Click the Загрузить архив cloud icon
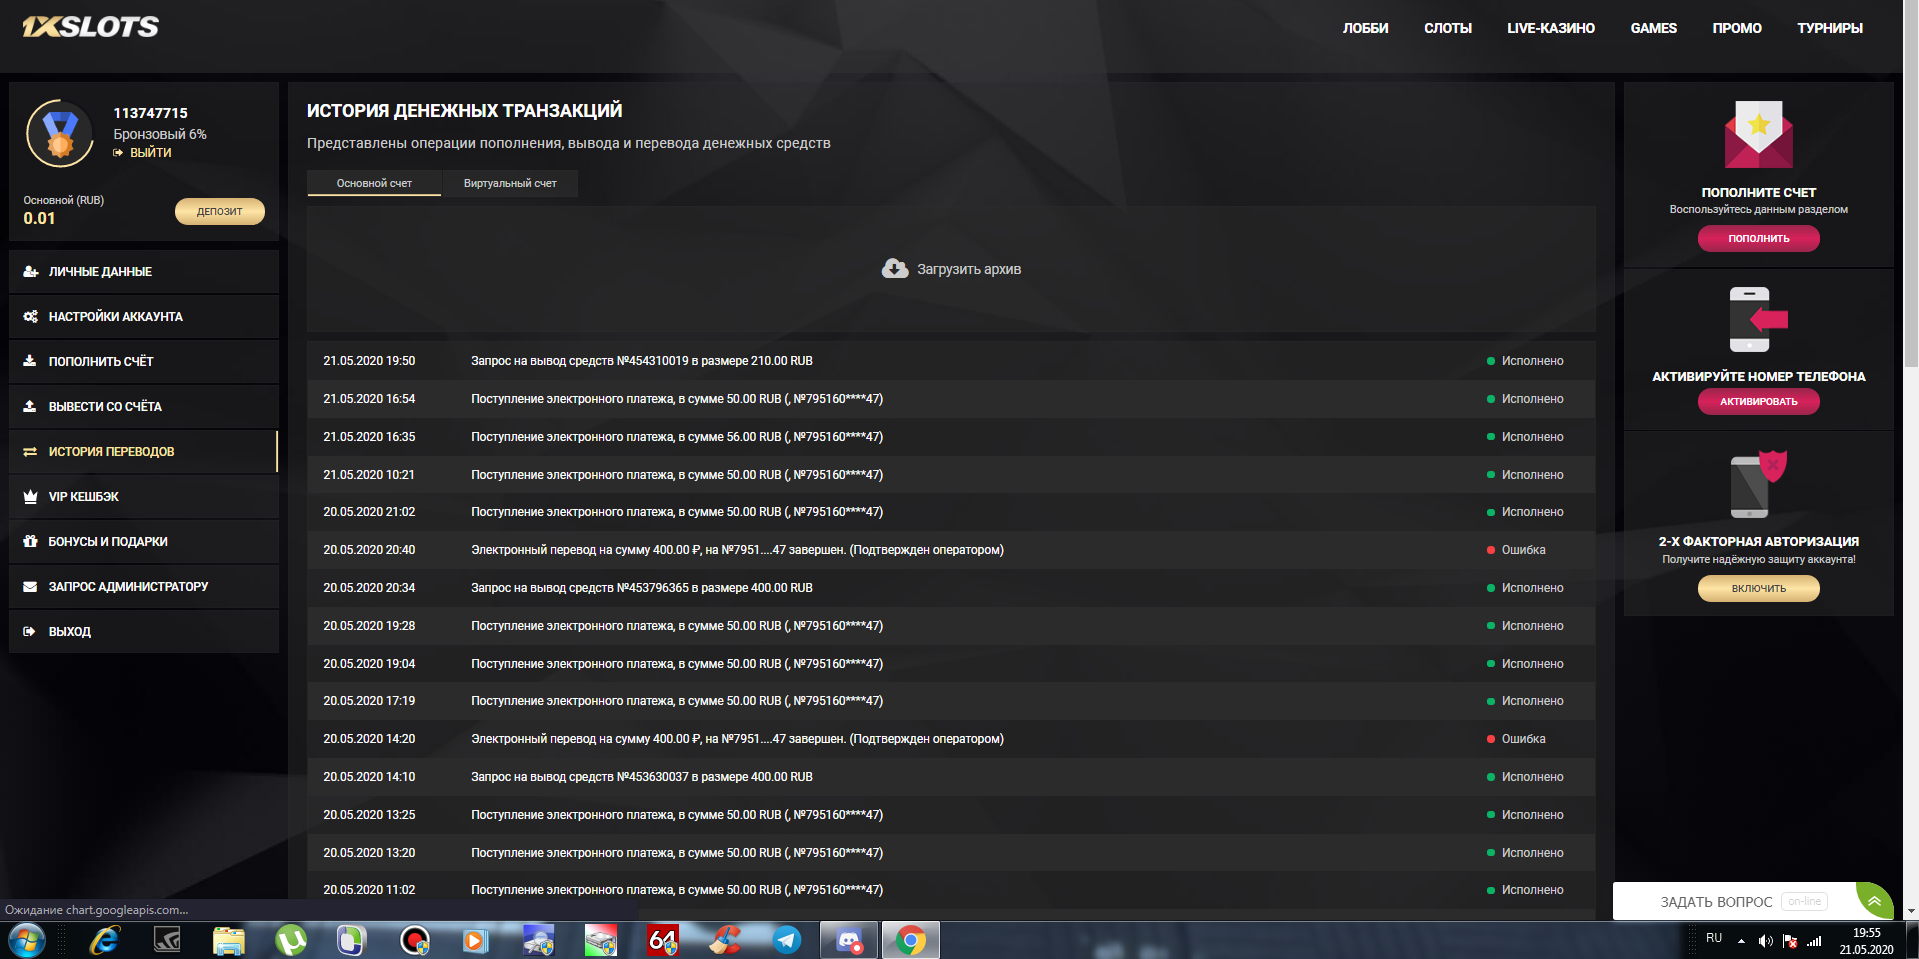1919x959 pixels. (893, 268)
